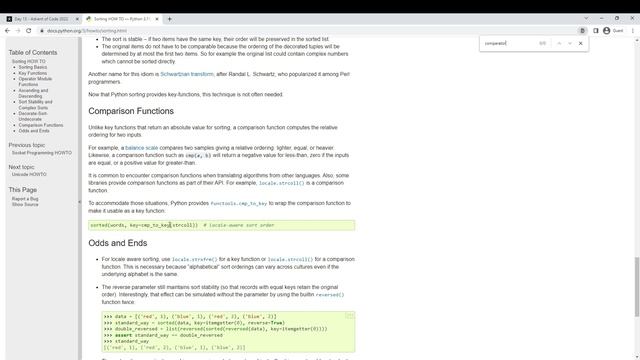Open the tab search chevron

pyautogui.click(x=586, y=18)
